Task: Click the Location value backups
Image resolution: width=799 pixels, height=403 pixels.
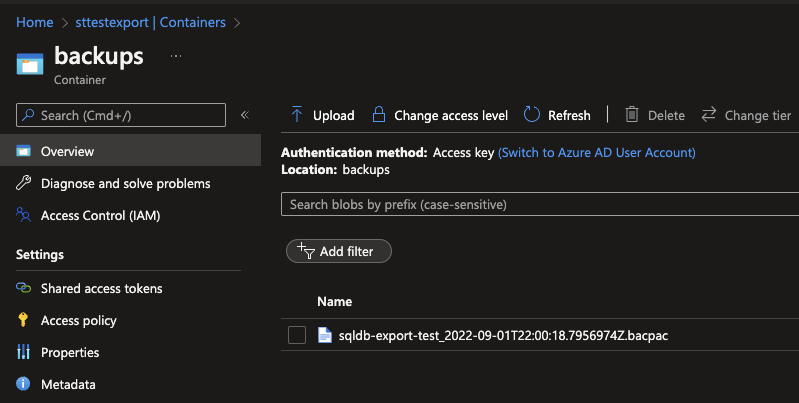Action: click(366, 169)
